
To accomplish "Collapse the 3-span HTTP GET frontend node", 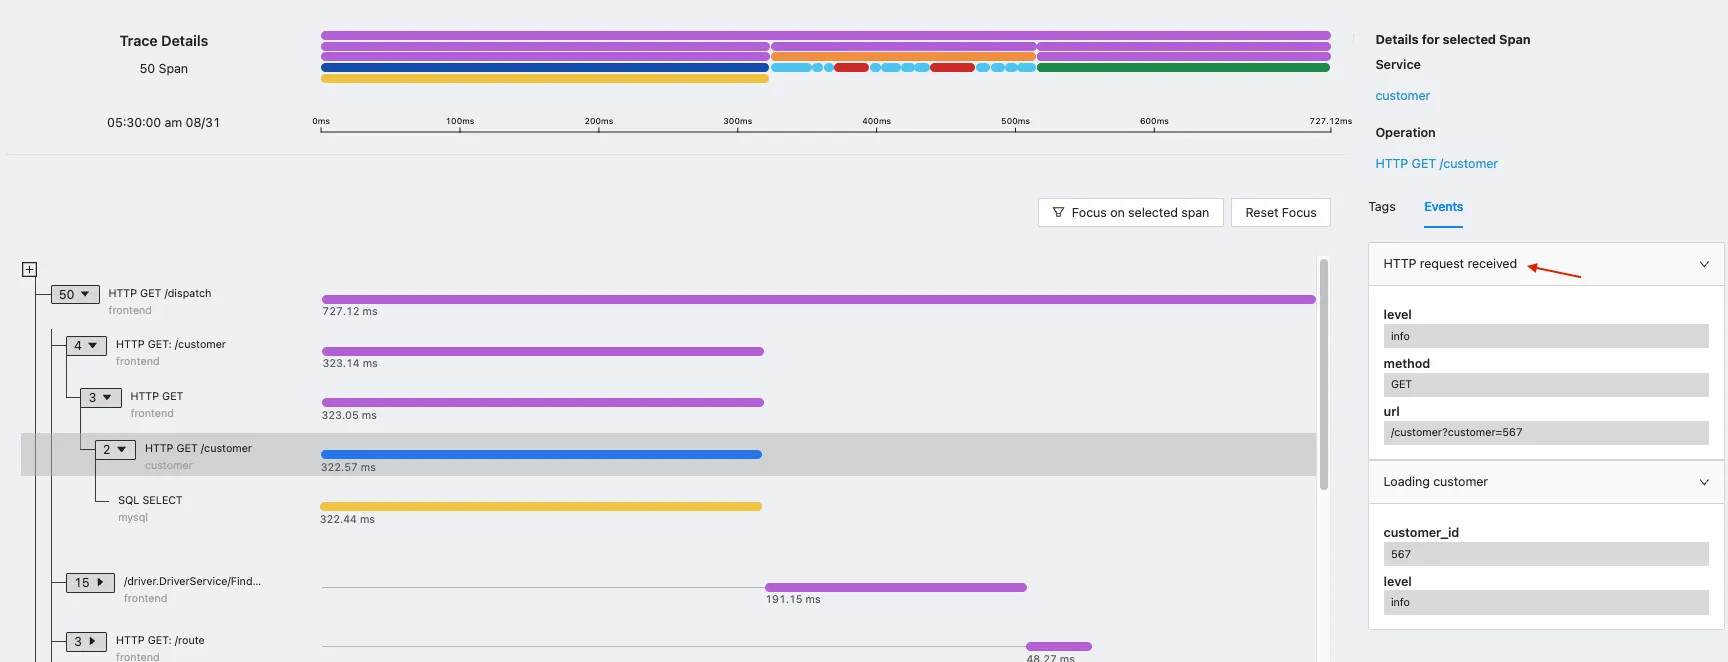I will (101, 397).
